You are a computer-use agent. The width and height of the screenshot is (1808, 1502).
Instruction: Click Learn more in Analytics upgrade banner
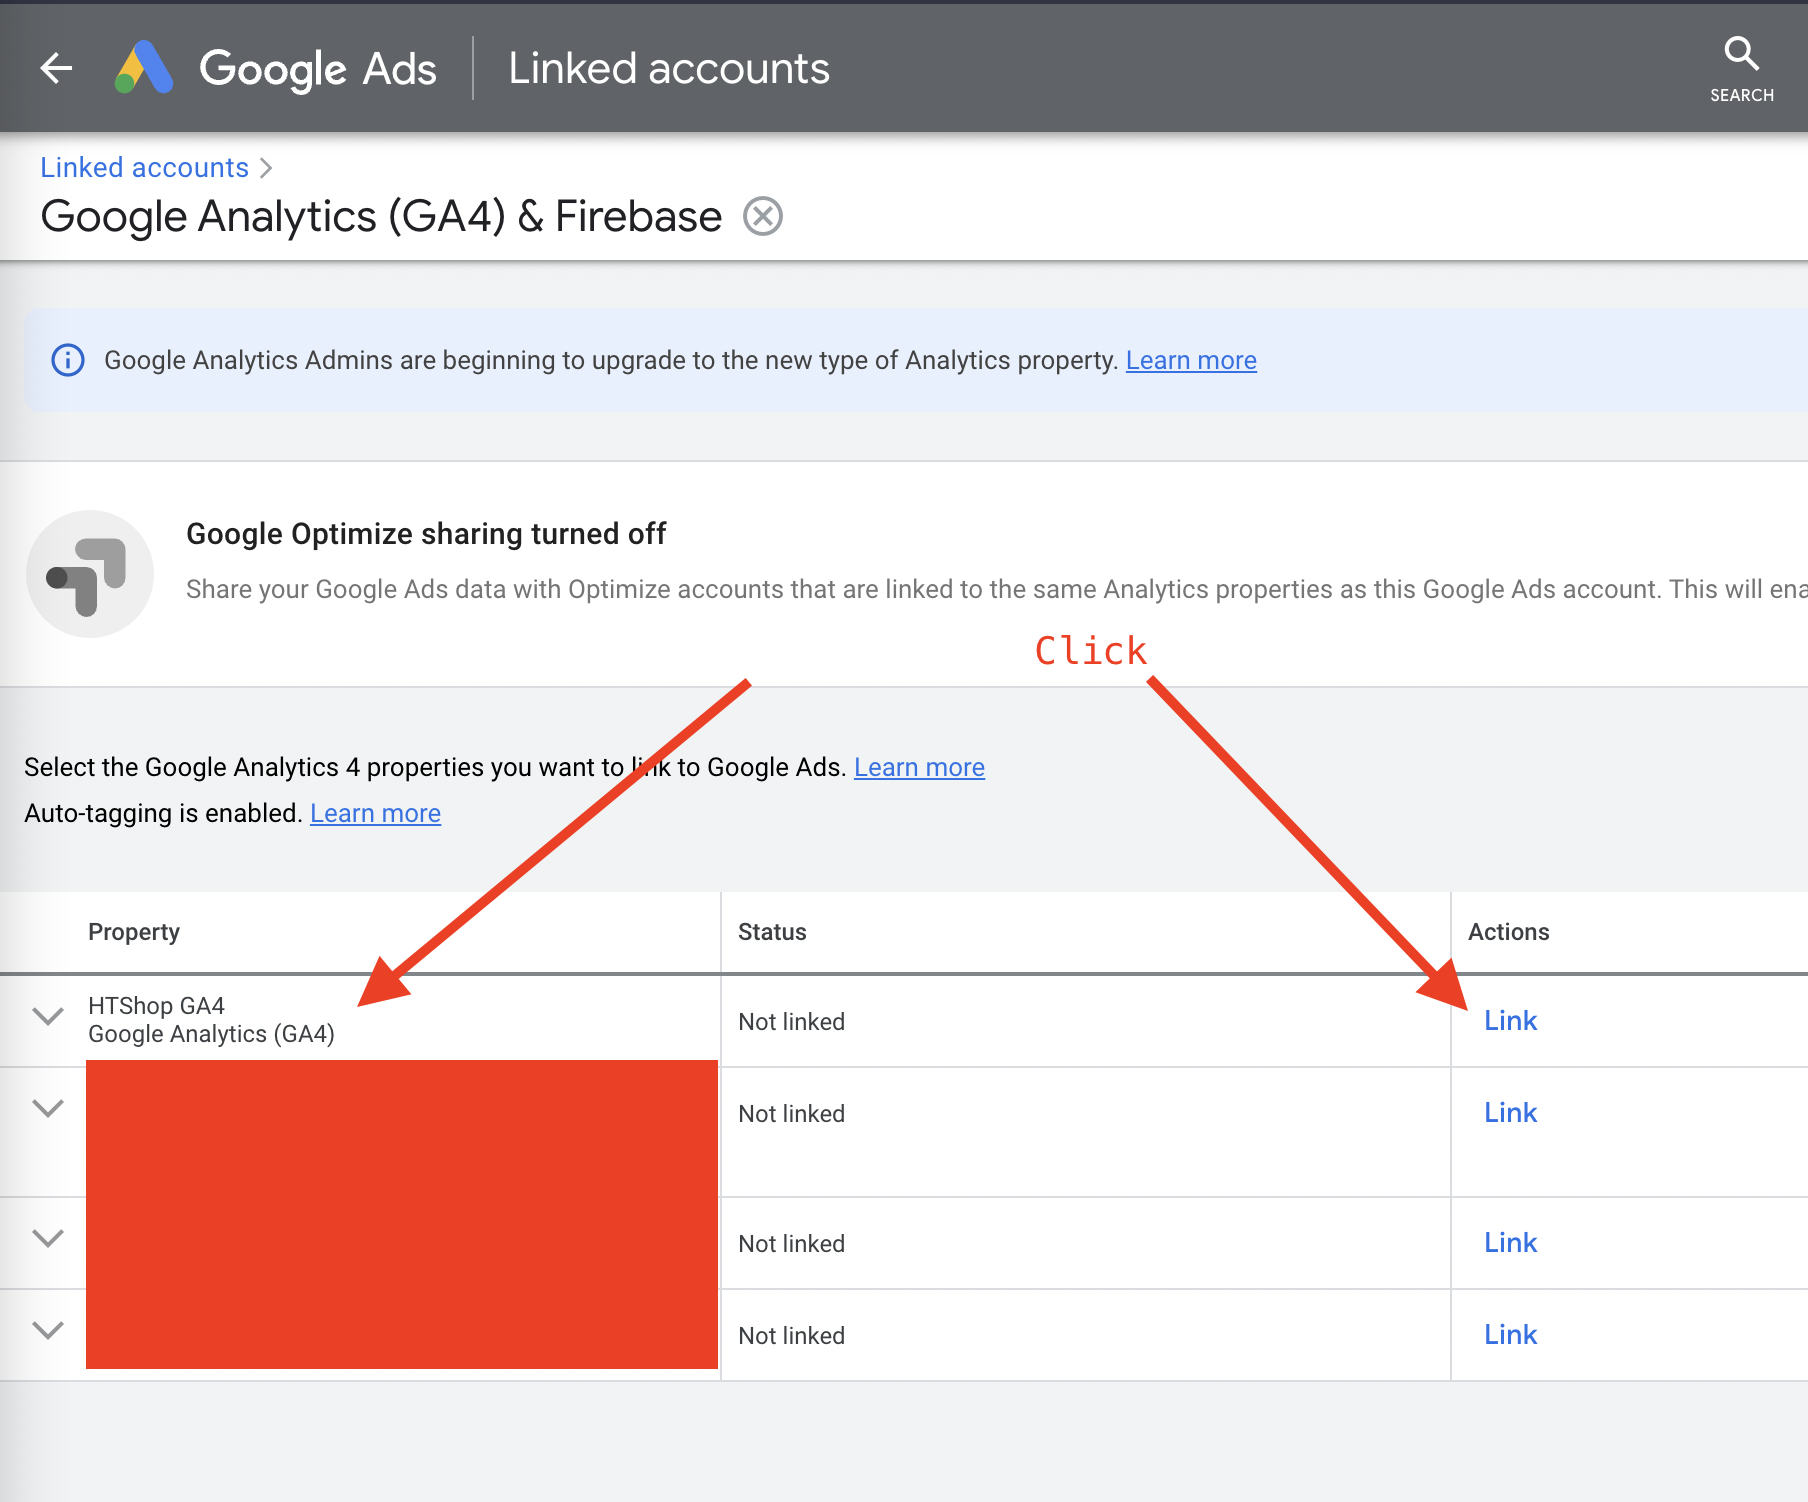coord(1191,360)
